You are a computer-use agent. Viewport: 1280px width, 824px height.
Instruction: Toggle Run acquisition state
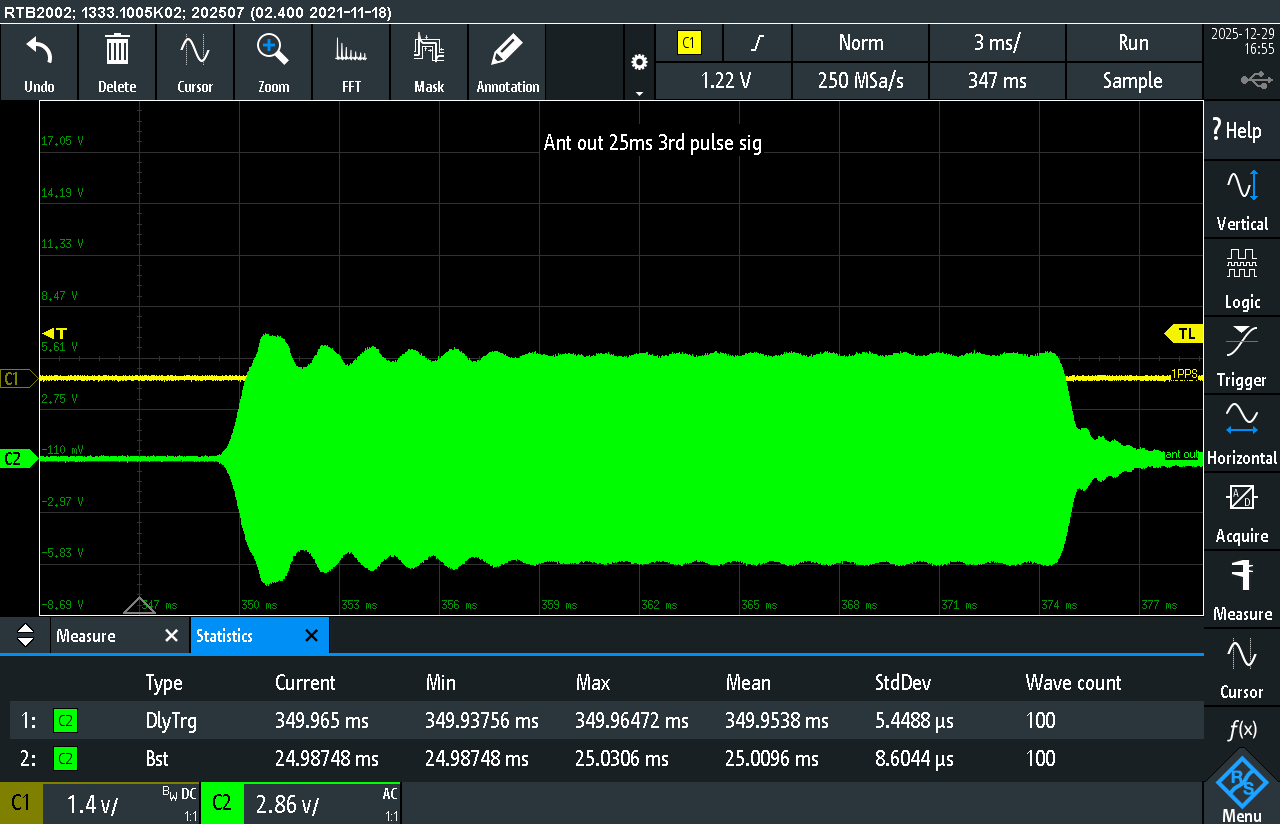point(1133,43)
